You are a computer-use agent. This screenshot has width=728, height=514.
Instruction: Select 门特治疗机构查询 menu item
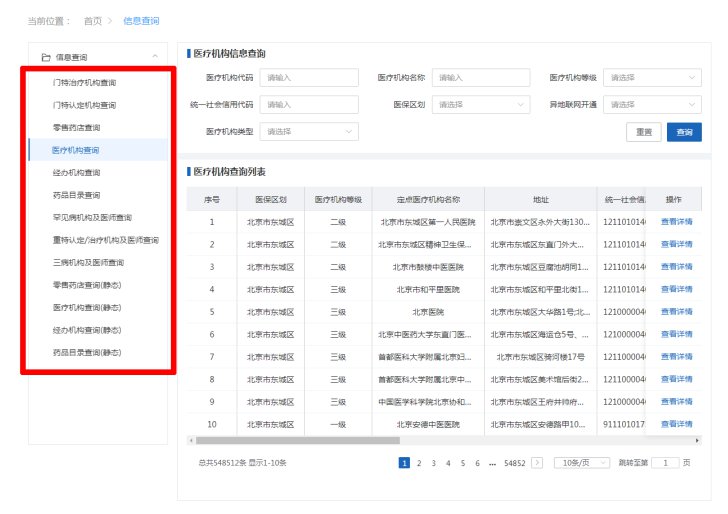pos(84,82)
